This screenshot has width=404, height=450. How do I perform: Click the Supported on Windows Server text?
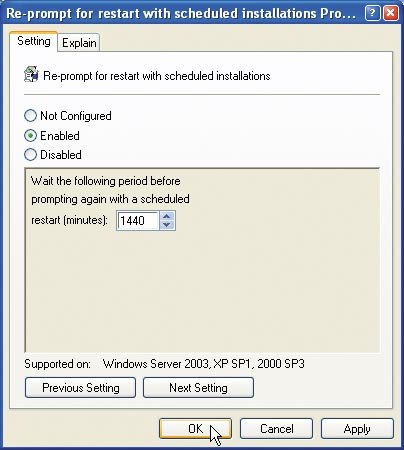tap(164, 364)
